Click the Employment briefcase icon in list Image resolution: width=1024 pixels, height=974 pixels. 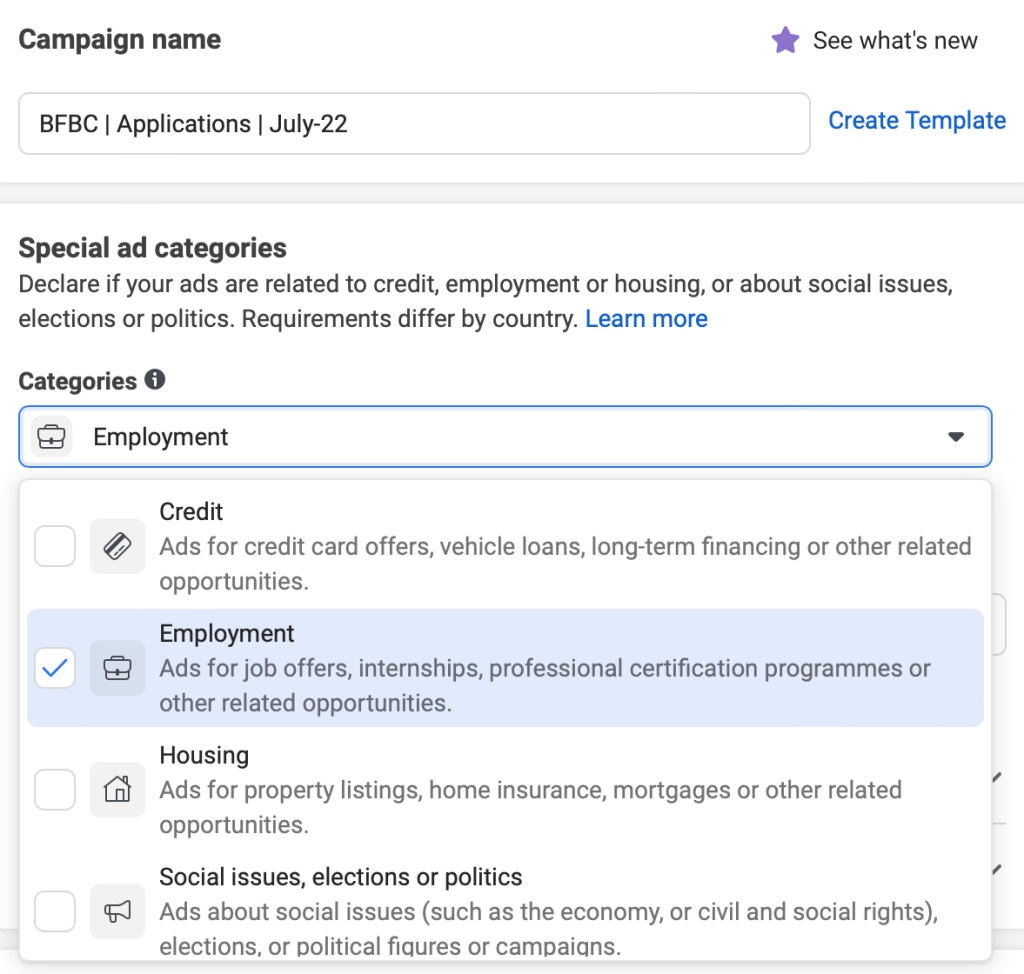[x=117, y=668]
